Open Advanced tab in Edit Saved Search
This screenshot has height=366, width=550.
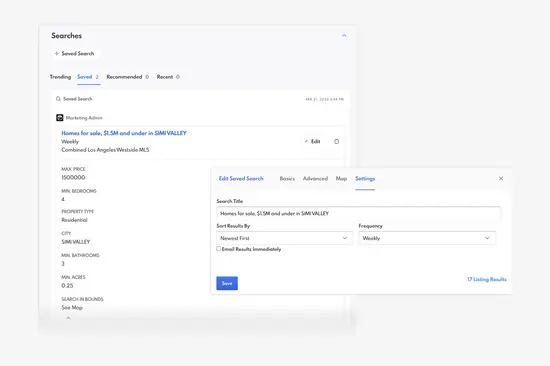[x=315, y=179]
